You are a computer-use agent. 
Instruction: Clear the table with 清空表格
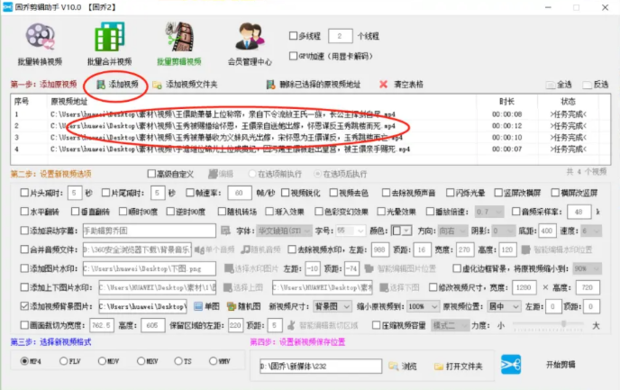[401, 84]
